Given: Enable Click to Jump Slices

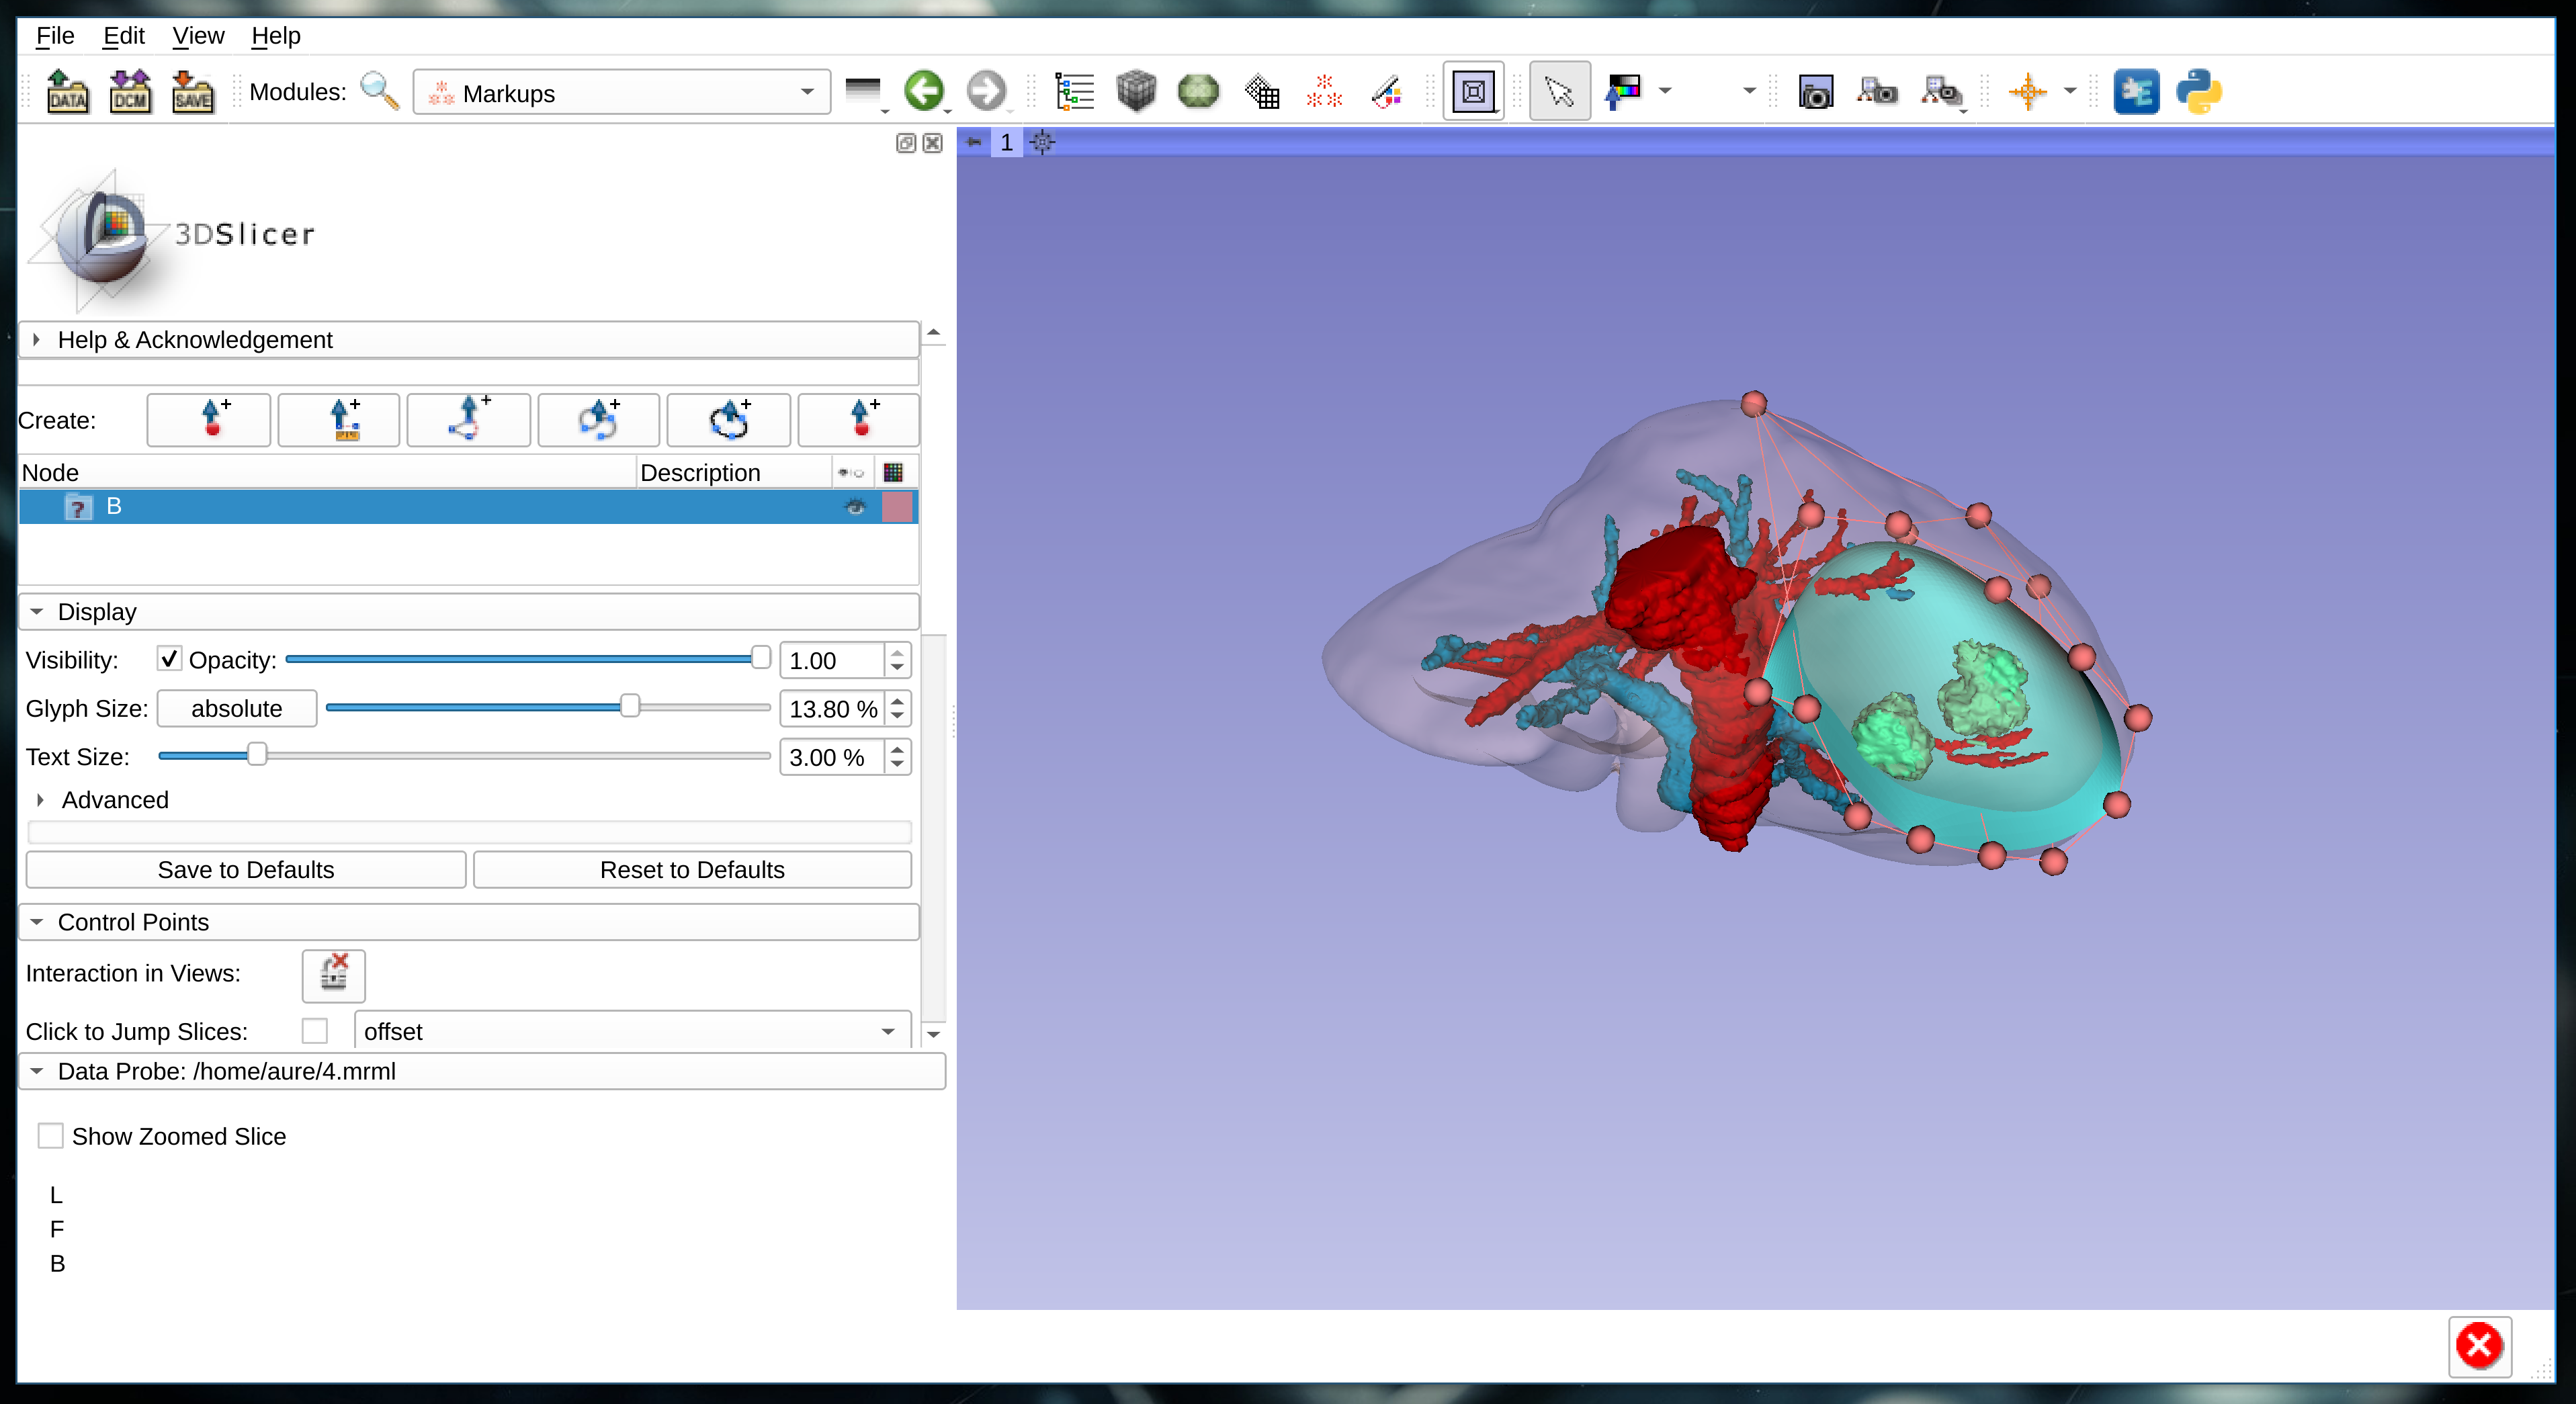Looking at the screenshot, I should tap(316, 1031).
